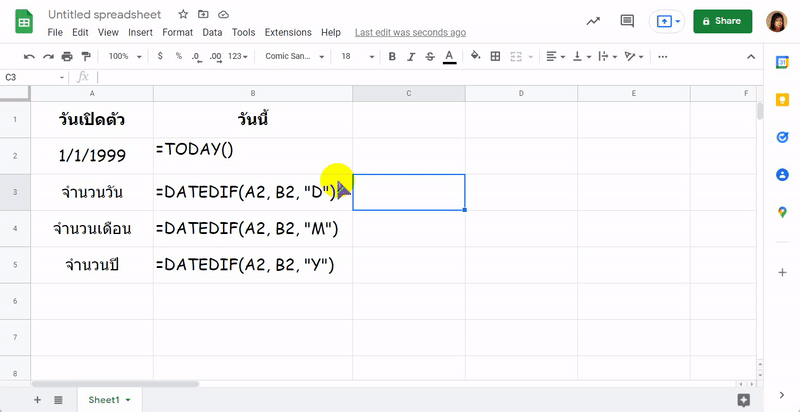Open Last edit was seconds ago link

pyautogui.click(x=410, y=32)
